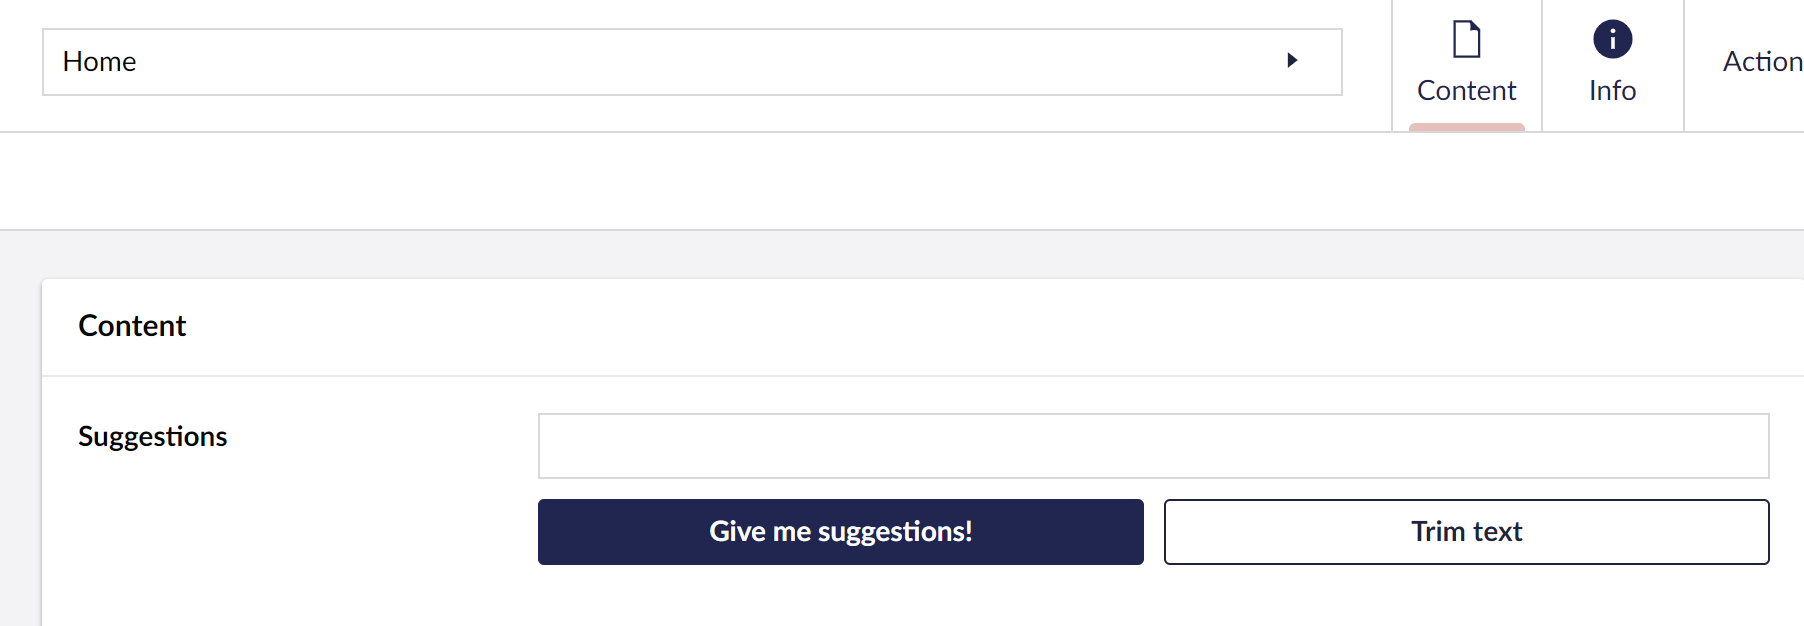Click the Trim text button

(1466, 532)
